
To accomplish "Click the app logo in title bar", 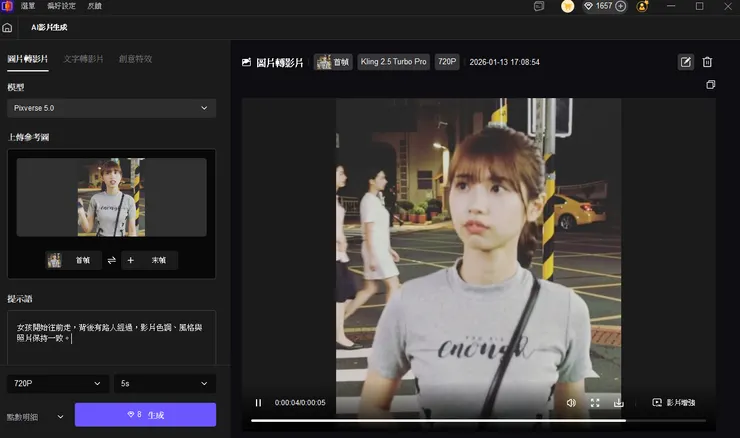I will (7, 6).
